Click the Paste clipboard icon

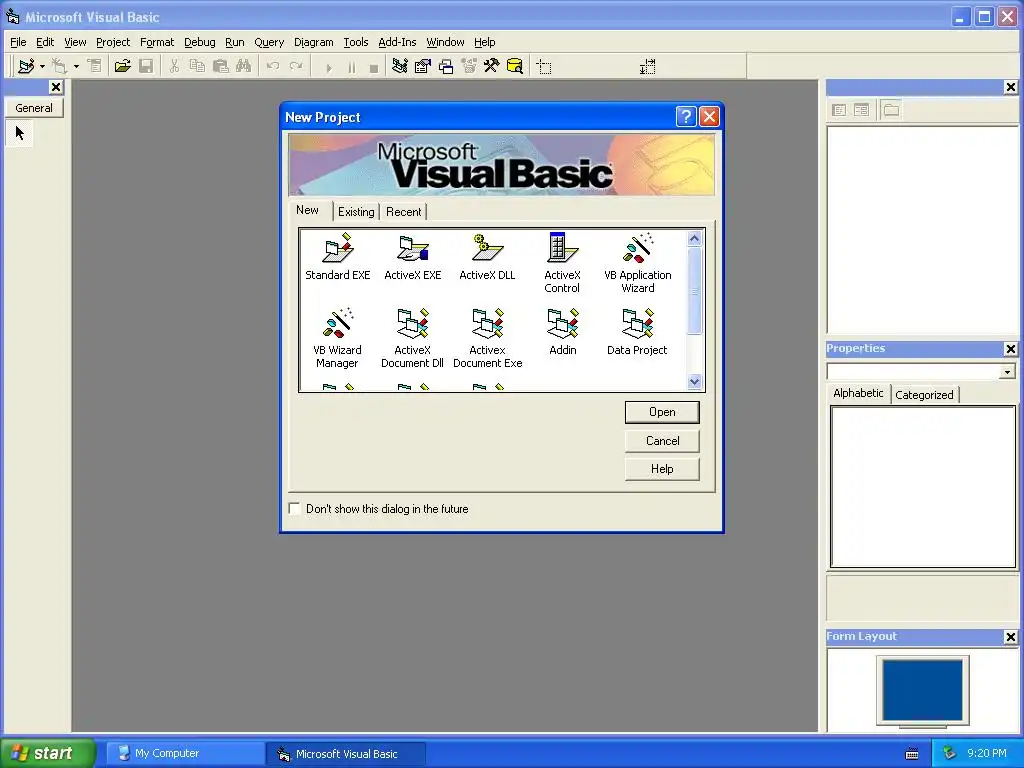click(x=221, y=66)
